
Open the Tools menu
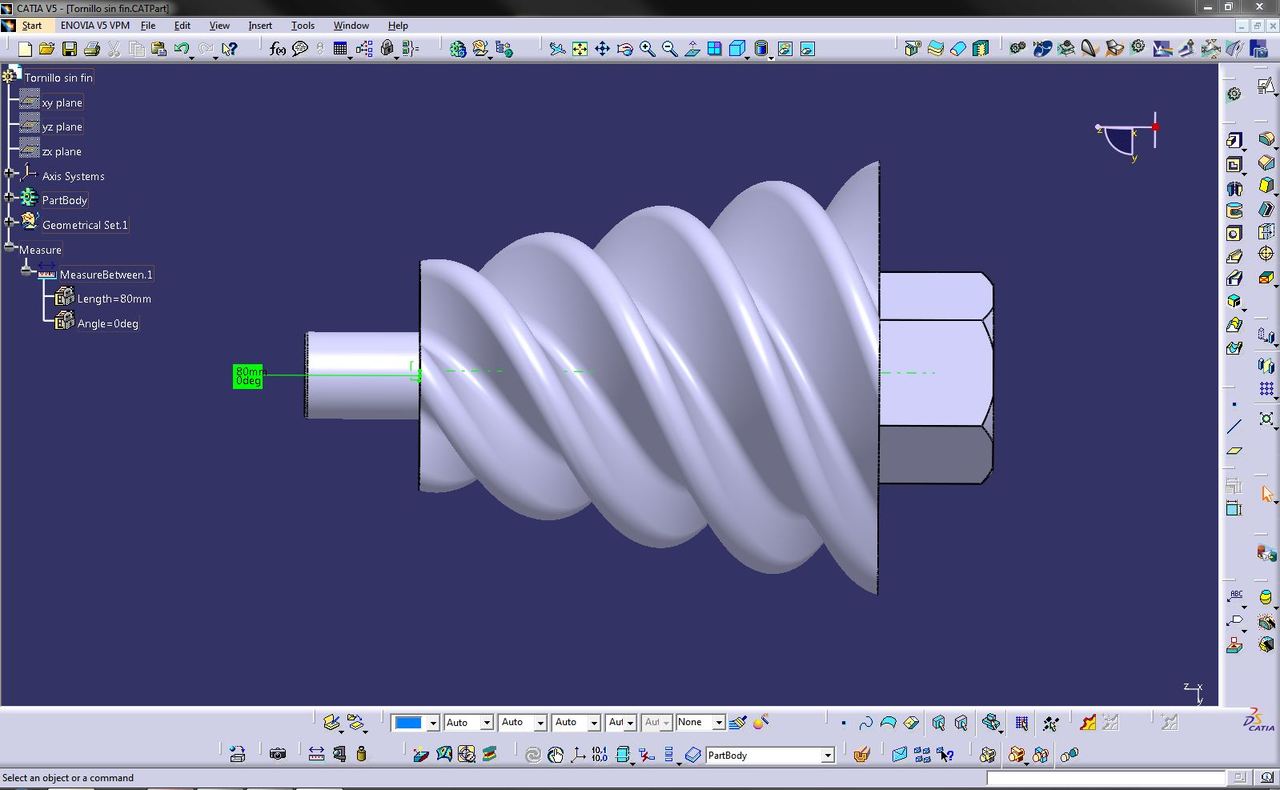tap(302, 25)
